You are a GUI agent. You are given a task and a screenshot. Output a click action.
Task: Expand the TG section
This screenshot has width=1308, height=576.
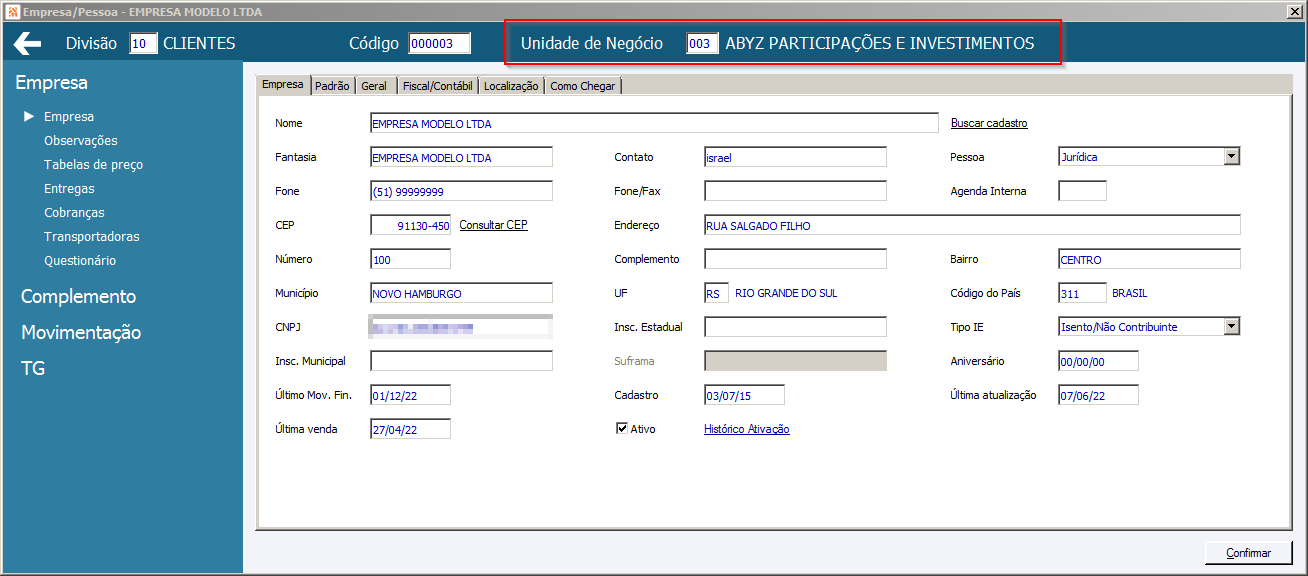(33, 369)
